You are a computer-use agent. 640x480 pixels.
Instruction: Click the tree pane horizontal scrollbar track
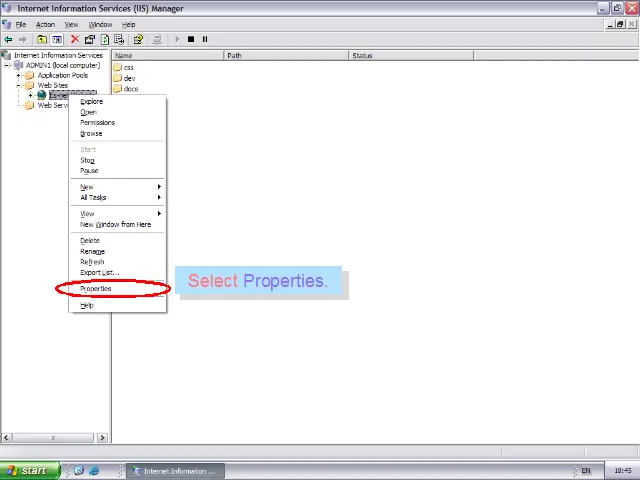tap(52, 438)
